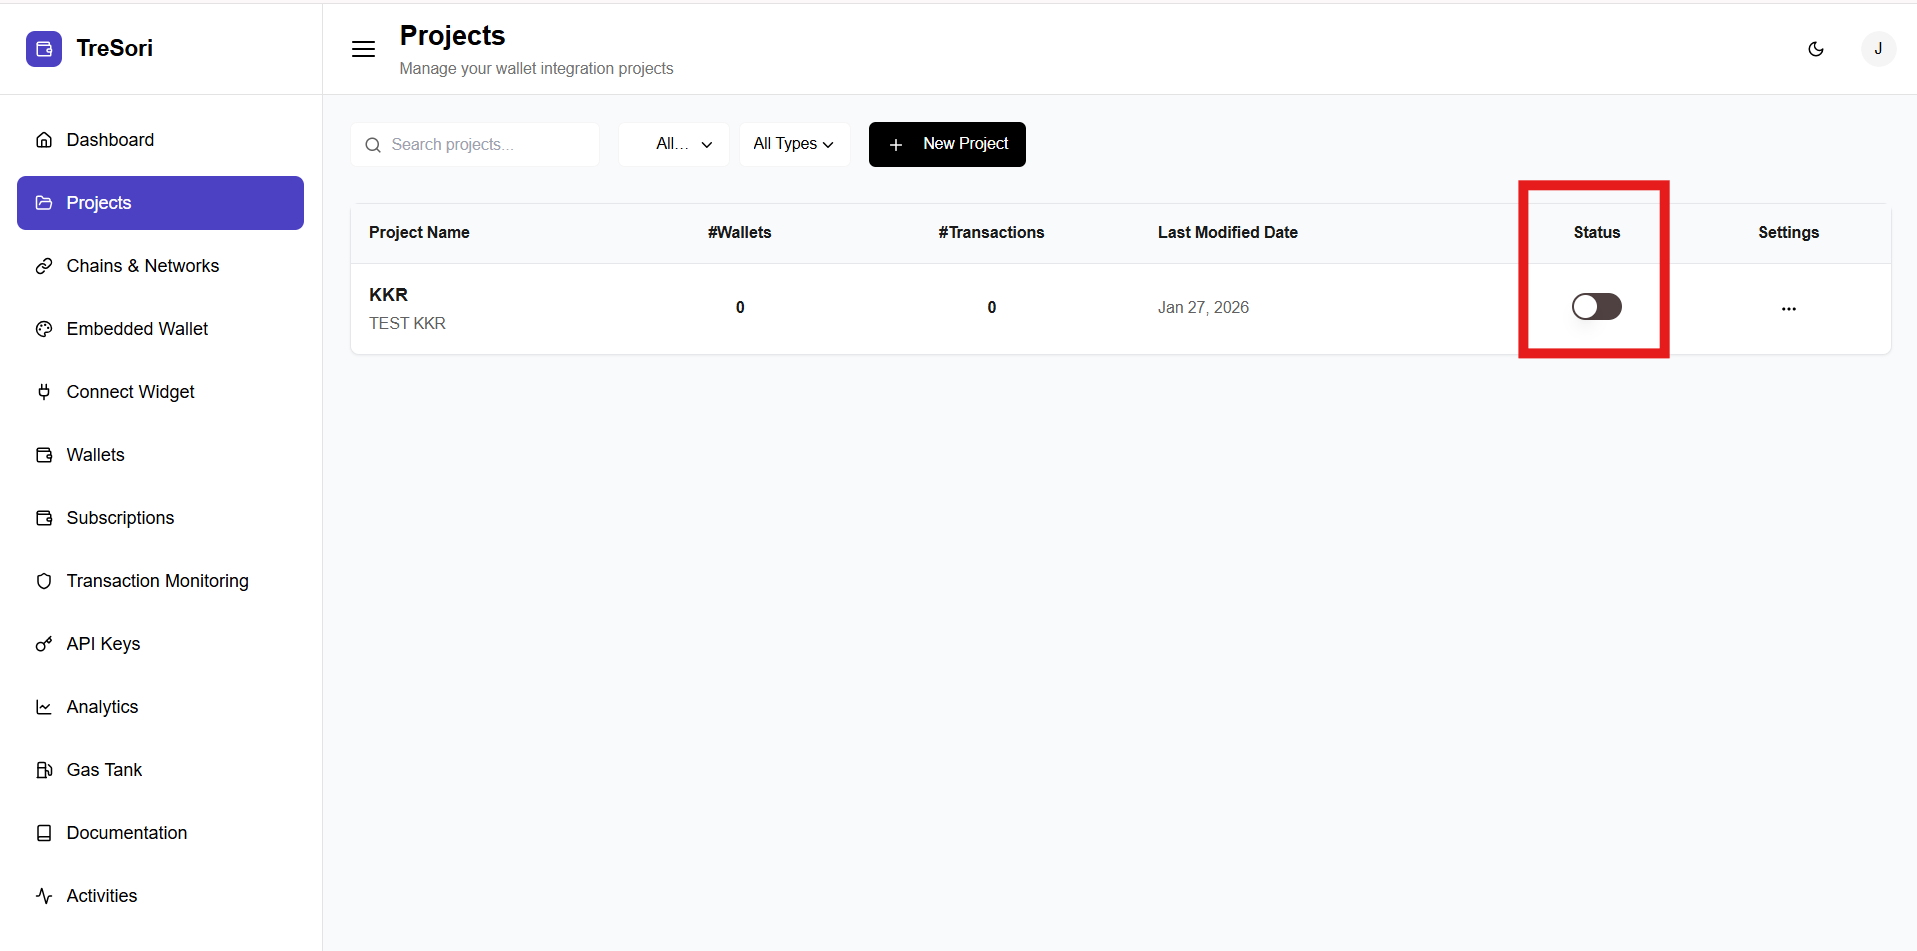Open the KKR project name link

point(388,295)
